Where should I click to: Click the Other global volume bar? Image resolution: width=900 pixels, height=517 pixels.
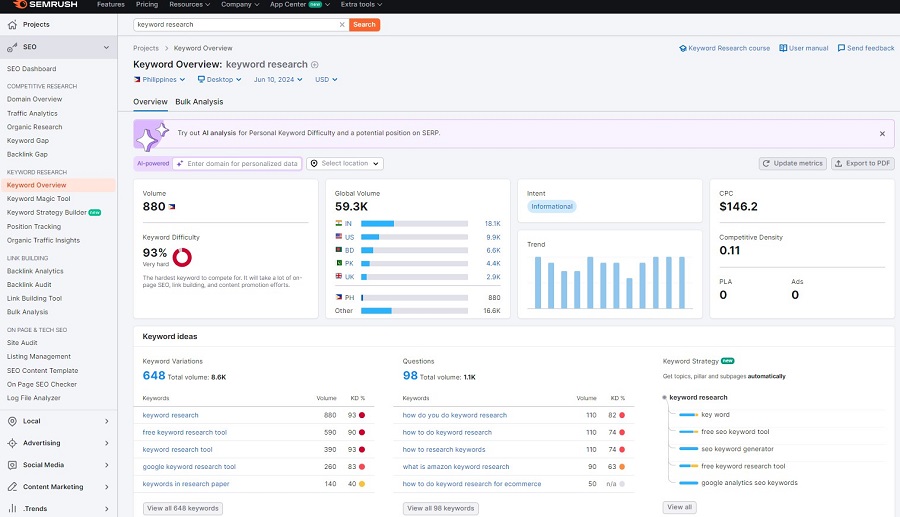(414, 311)
